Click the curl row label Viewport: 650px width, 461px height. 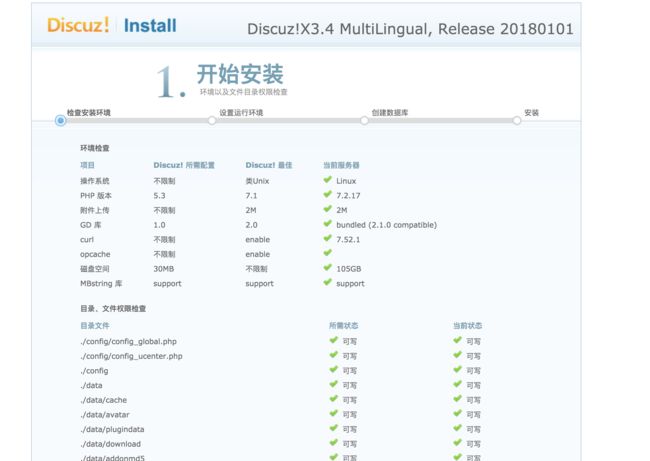tap(87, 240)
